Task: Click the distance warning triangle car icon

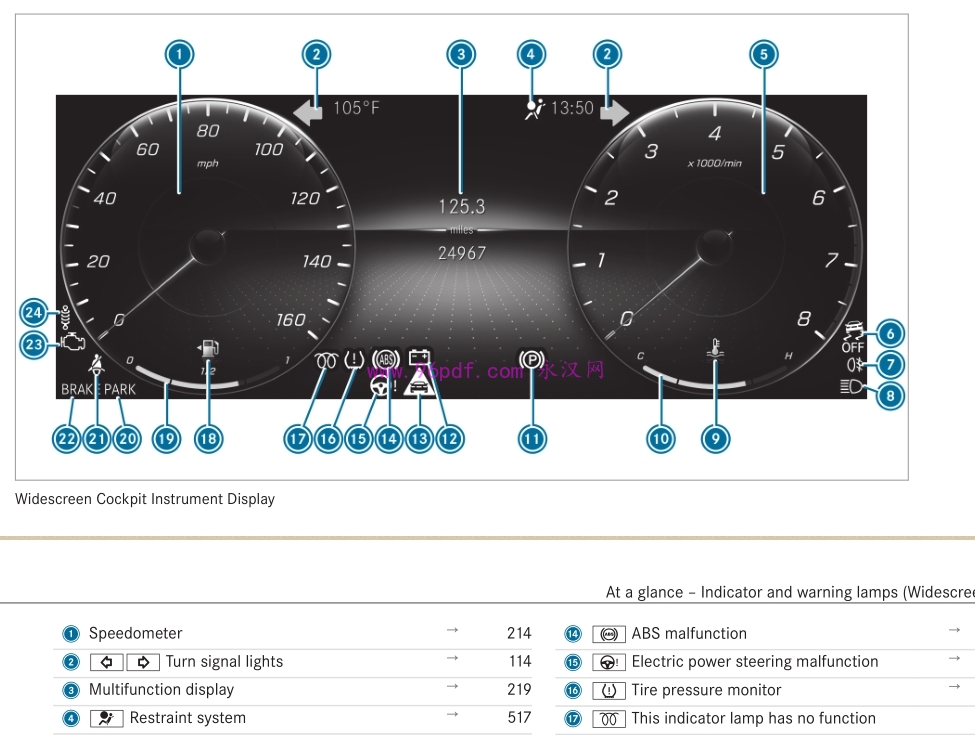Action: tap(418, 385)
